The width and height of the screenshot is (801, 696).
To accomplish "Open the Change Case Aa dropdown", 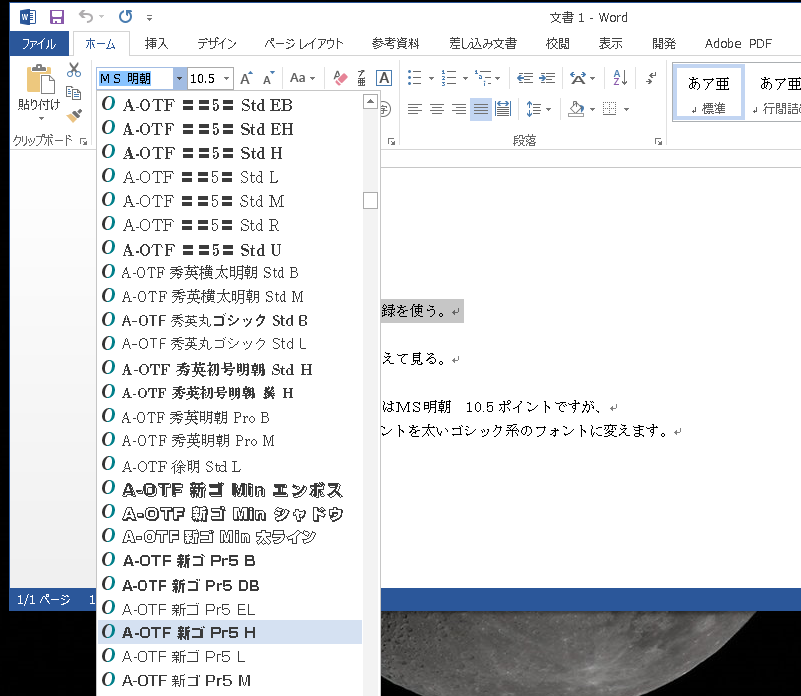I will (302, 78).
